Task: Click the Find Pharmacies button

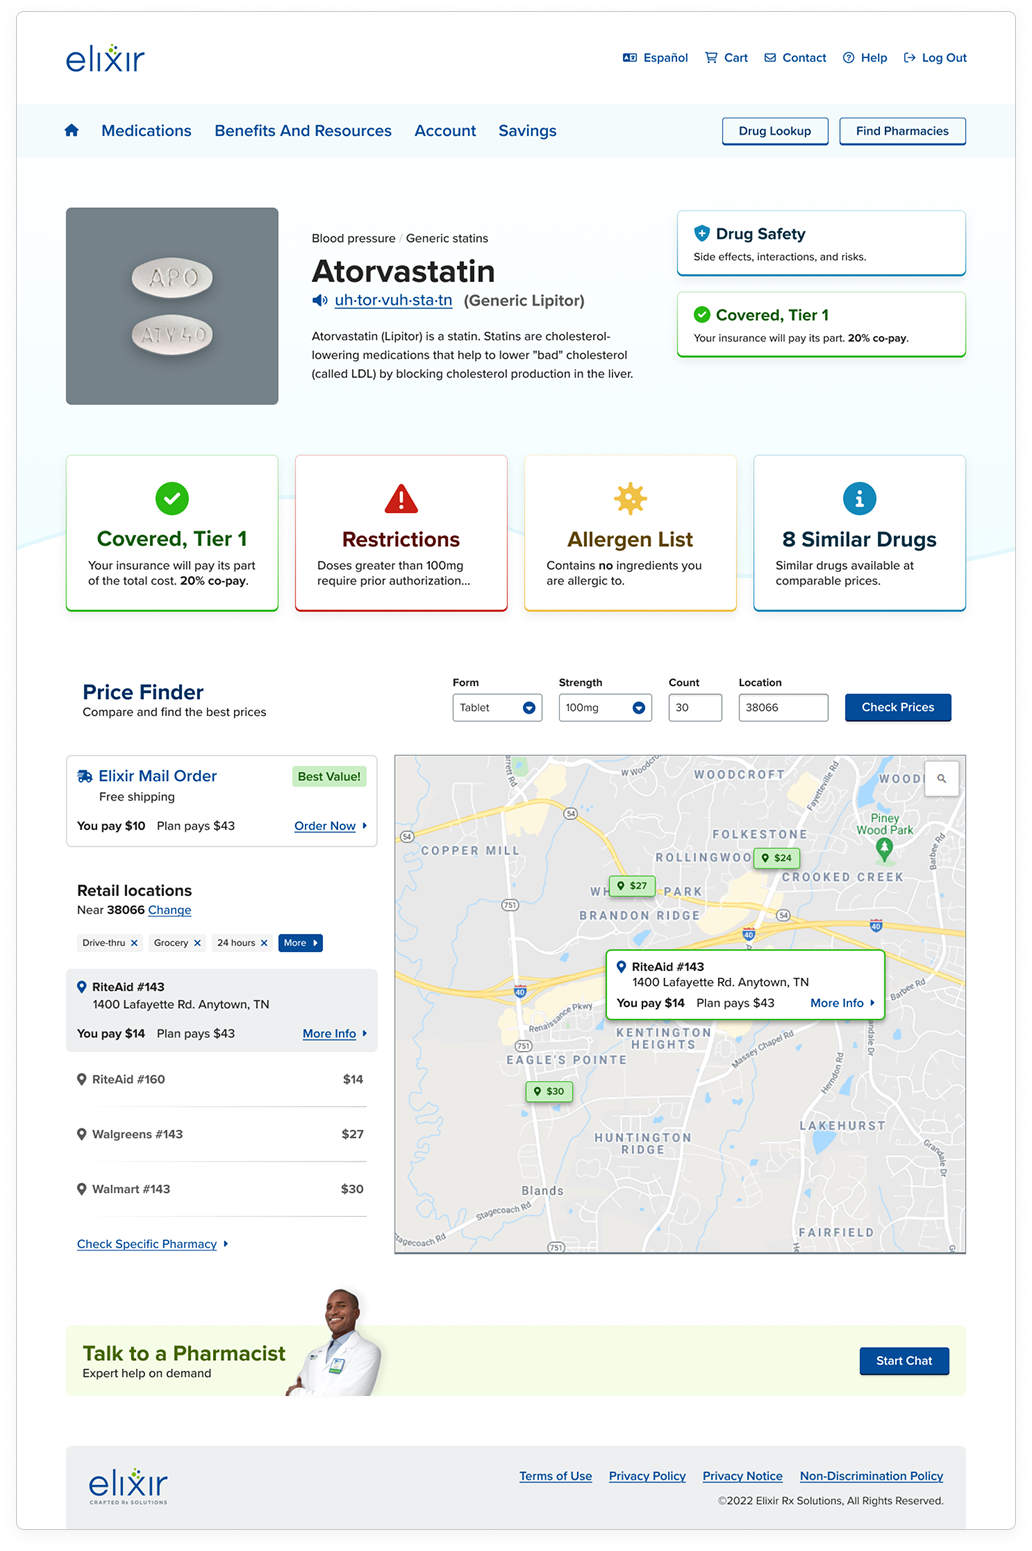Action: pos(902,131)
